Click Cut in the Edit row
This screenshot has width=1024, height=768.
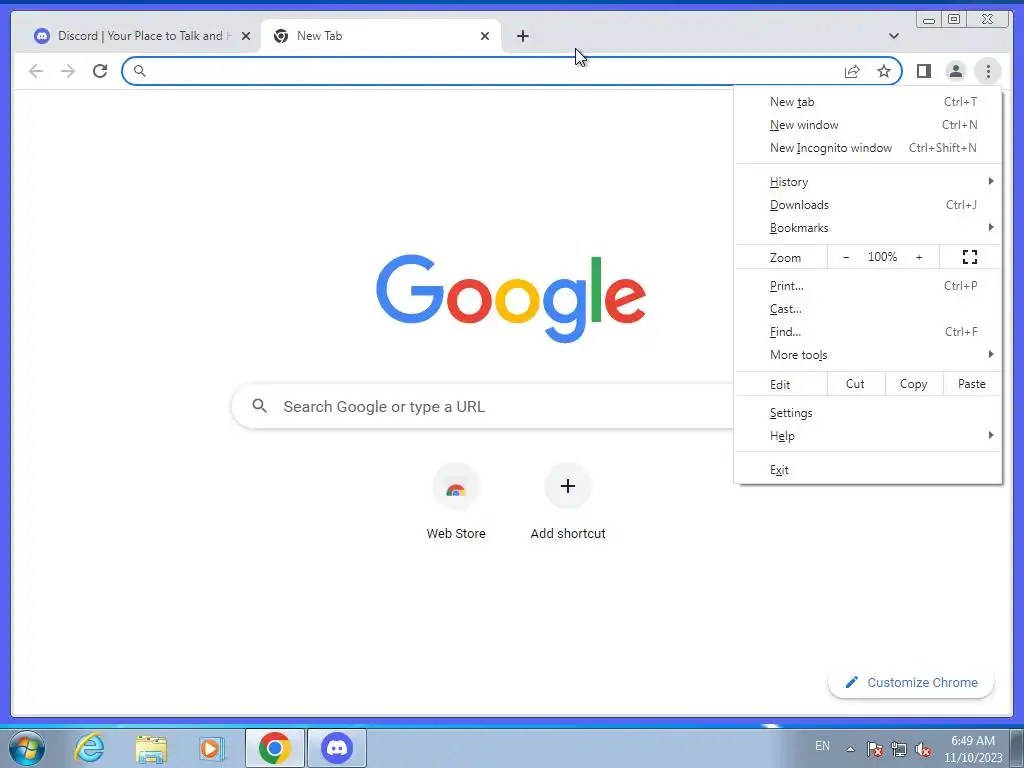point(856,384)
